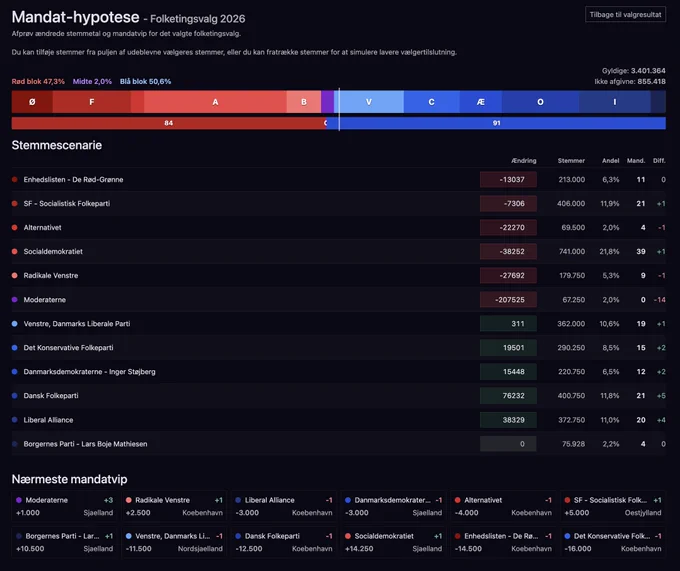This screenshot has width=680, height=571.
Task: Click the Diff. column header
Action: point(659,160)
